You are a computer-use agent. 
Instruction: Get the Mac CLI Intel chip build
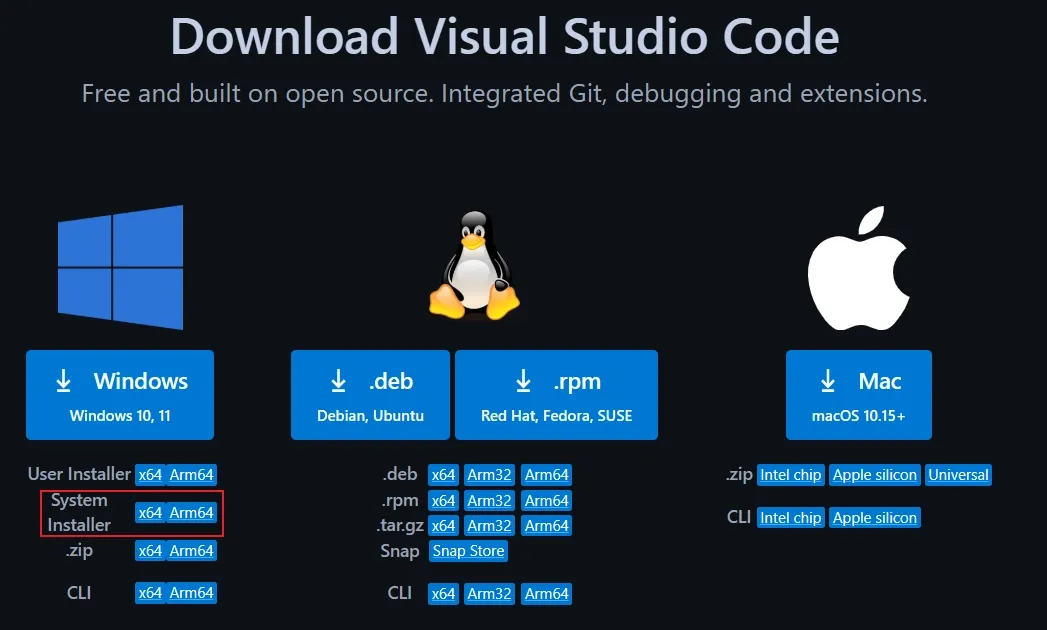click(x=791, y=518)
